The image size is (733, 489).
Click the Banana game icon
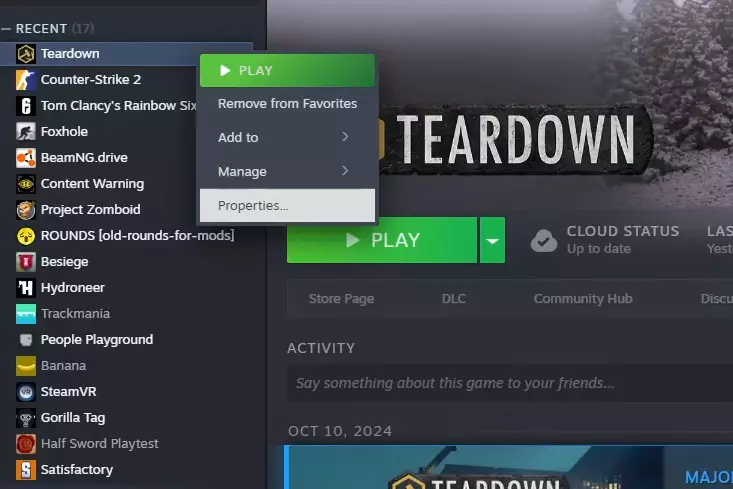tap(26, 366)
